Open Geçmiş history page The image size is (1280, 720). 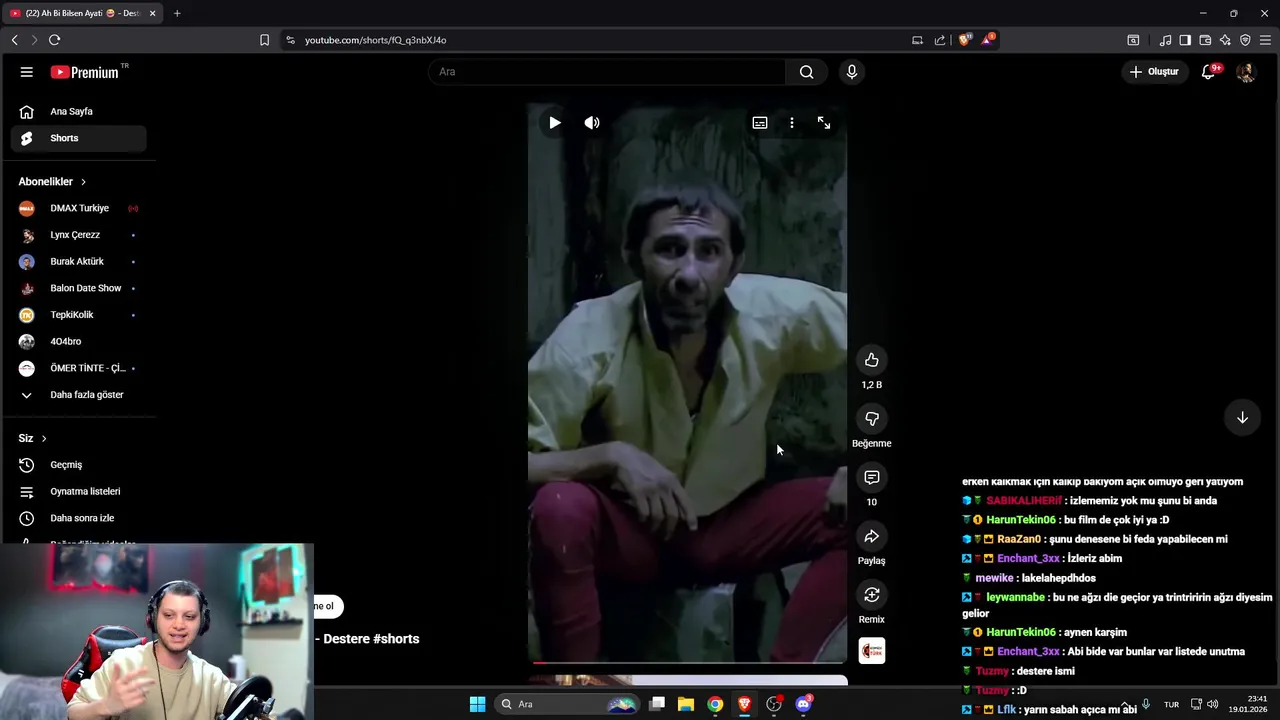click(78, 465)
